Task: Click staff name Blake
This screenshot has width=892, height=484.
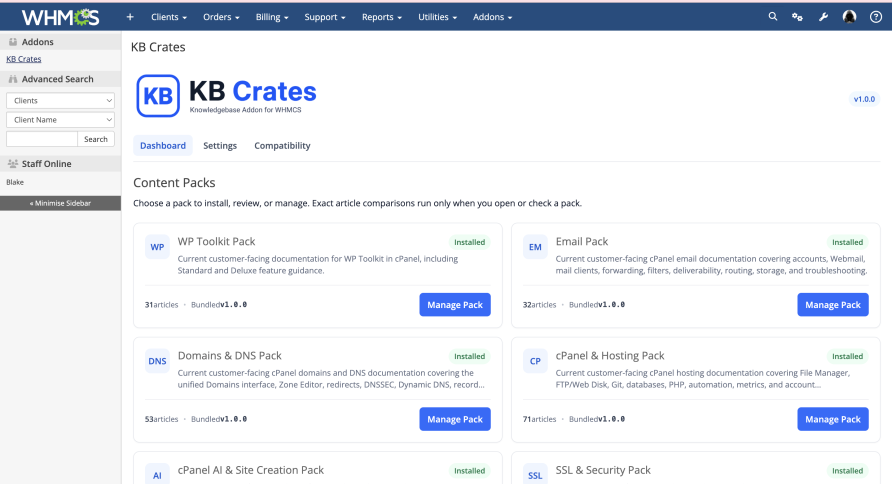Action: click(x=15, y=183)
